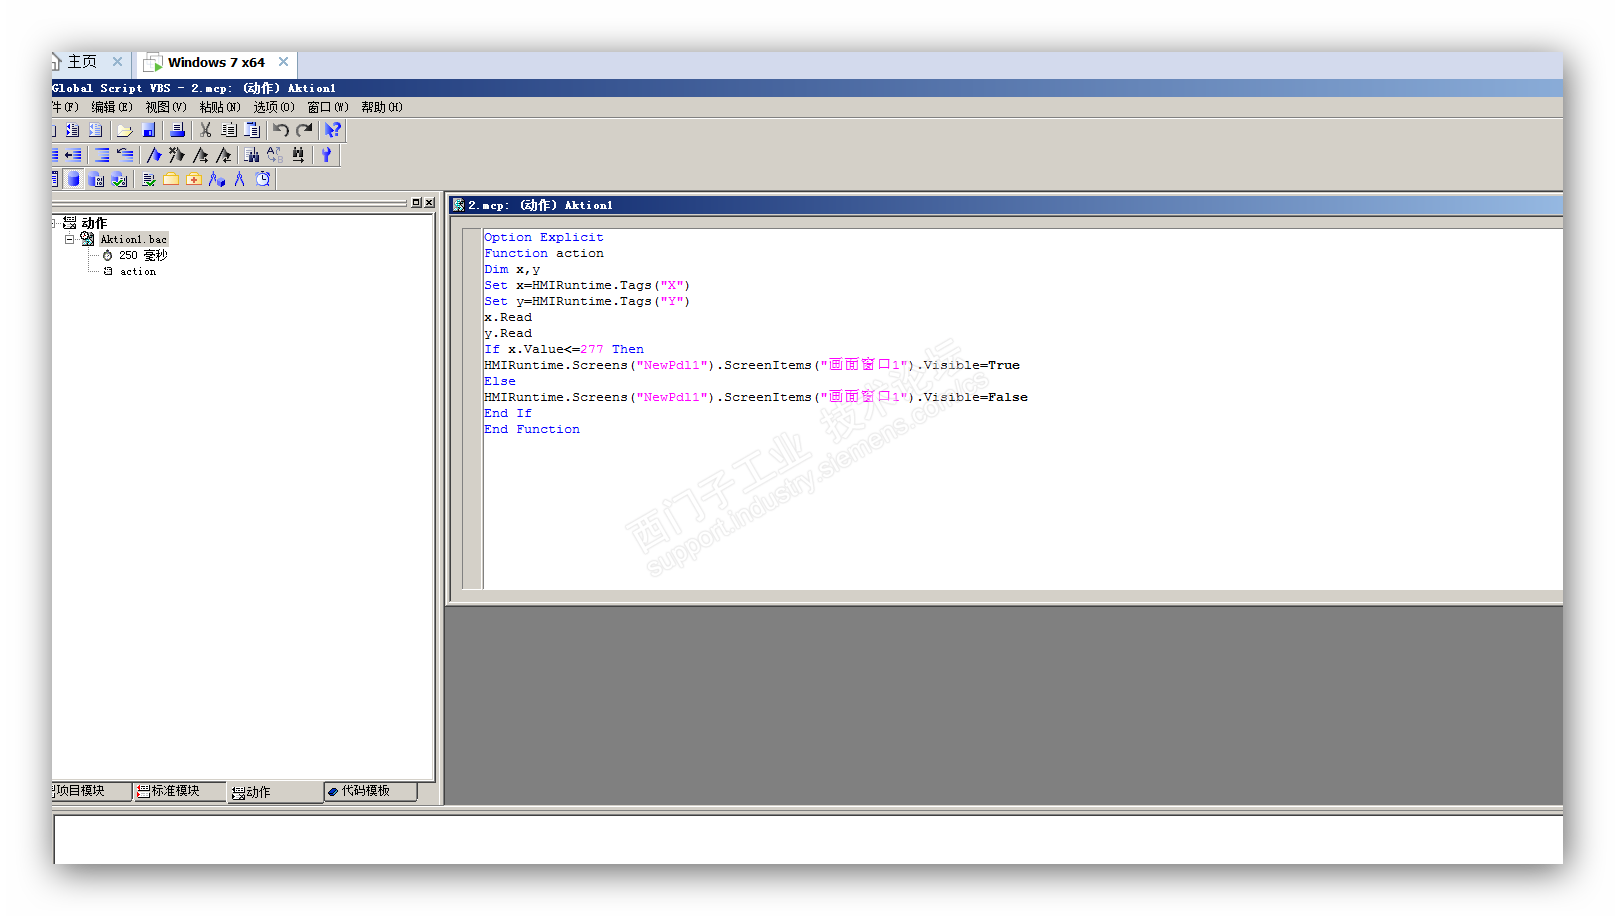
Task: Open the 帮助(H) menu
Action: click(x=382, y=107)
